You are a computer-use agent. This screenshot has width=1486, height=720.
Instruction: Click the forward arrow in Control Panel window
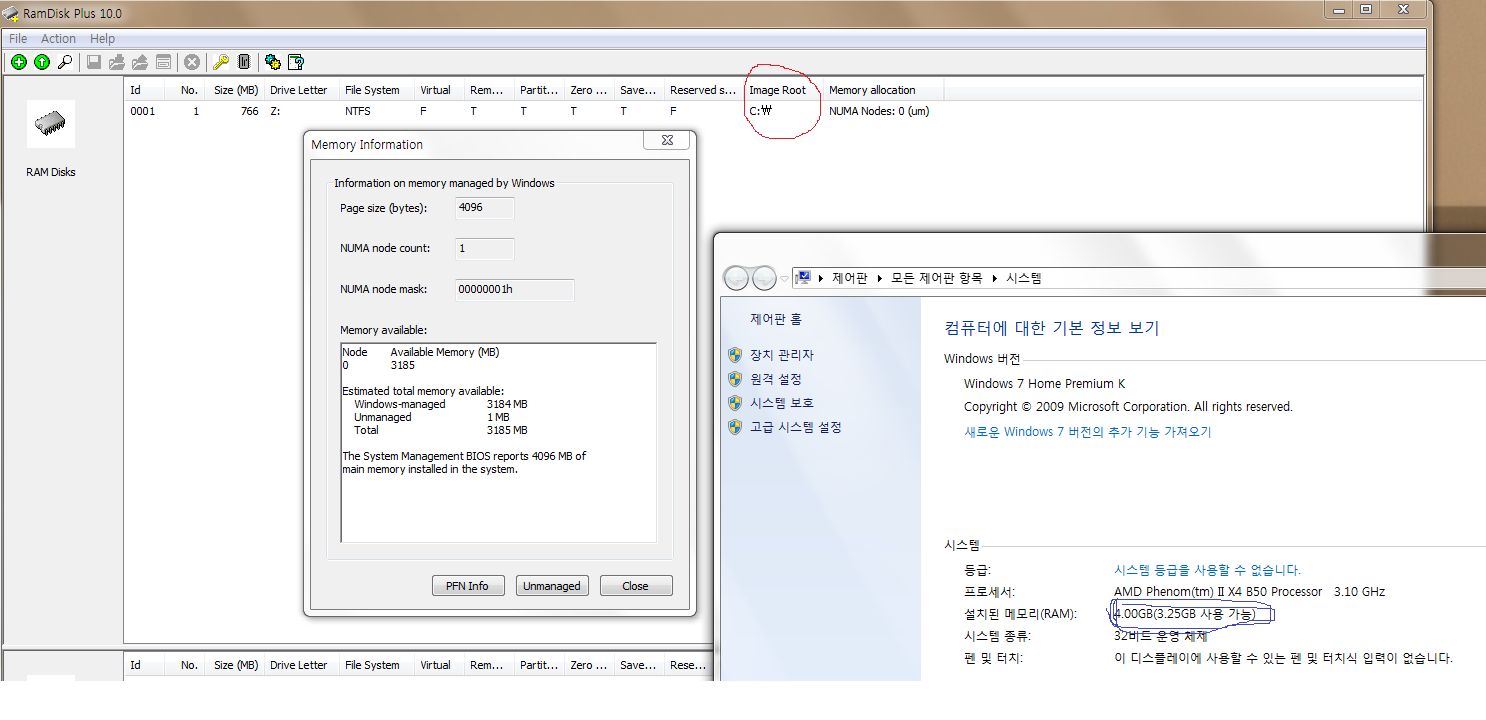click(765, 278)
